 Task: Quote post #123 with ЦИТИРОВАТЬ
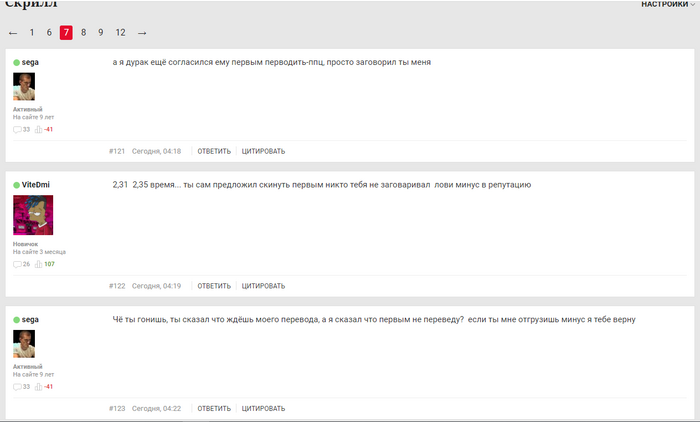(263, 408)
